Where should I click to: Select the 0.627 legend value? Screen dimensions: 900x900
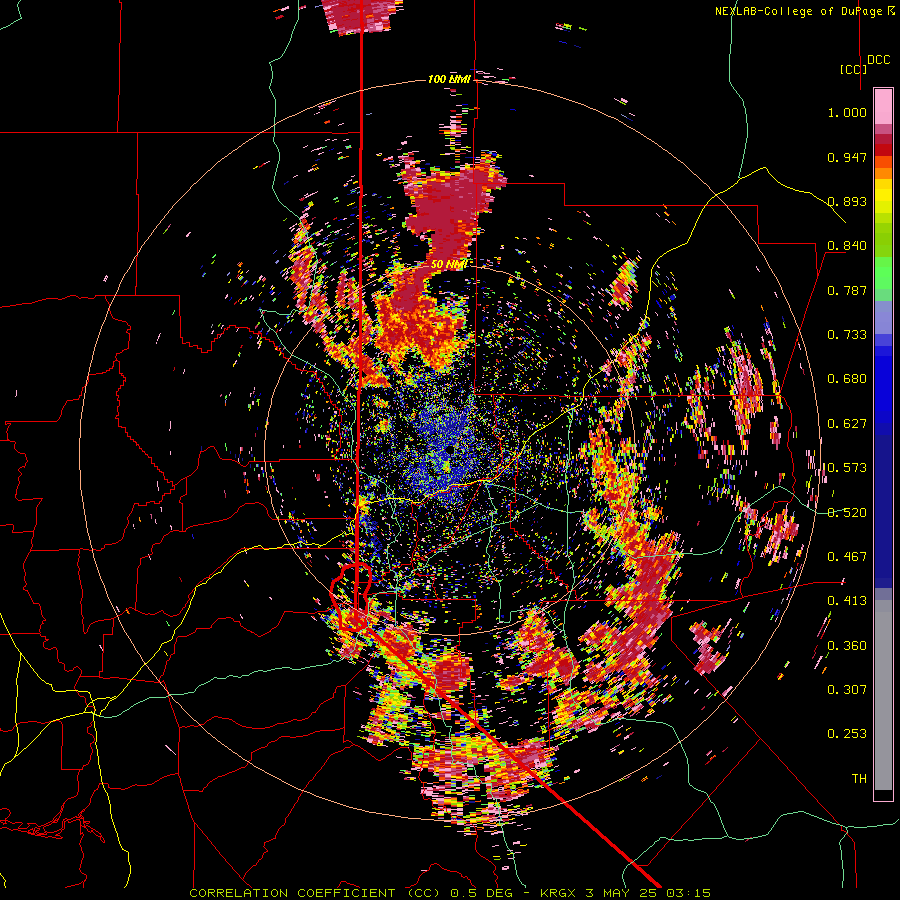pos(847,424)
